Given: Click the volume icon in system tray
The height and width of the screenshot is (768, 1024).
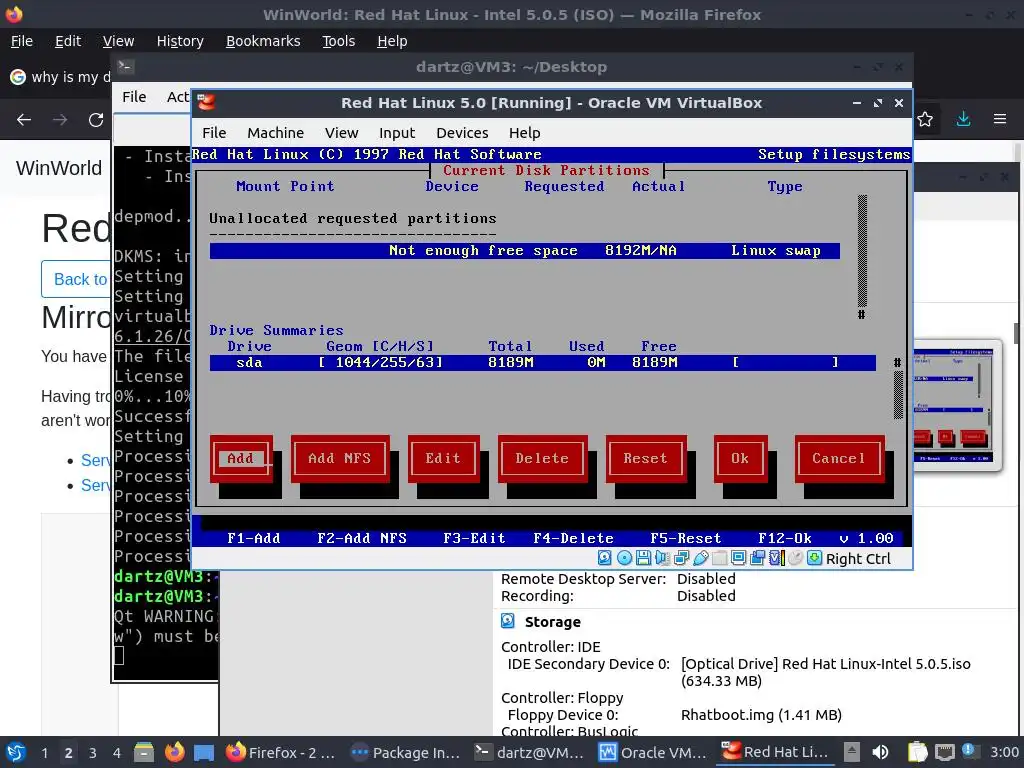Looking at the screenshot, I should (880, 752).
